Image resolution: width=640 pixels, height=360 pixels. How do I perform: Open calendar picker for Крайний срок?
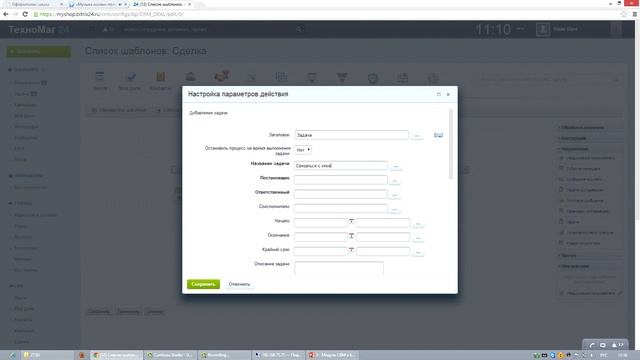pos(351,250)
